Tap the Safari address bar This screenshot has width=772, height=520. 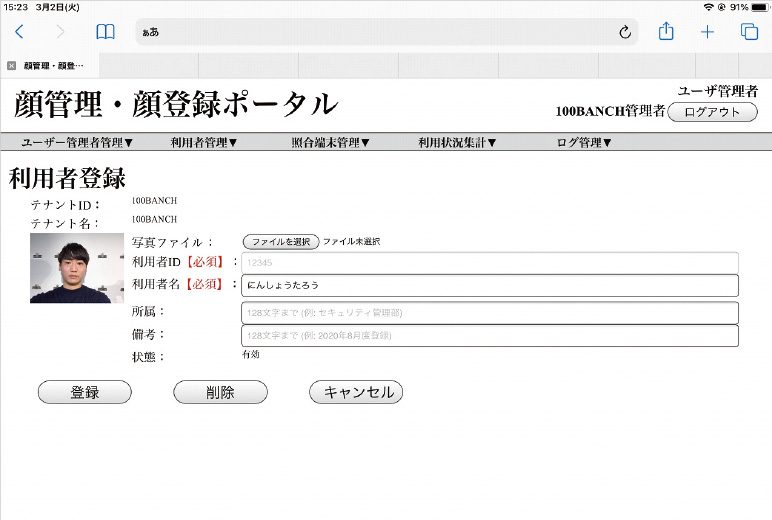click(x=380, y=32)
